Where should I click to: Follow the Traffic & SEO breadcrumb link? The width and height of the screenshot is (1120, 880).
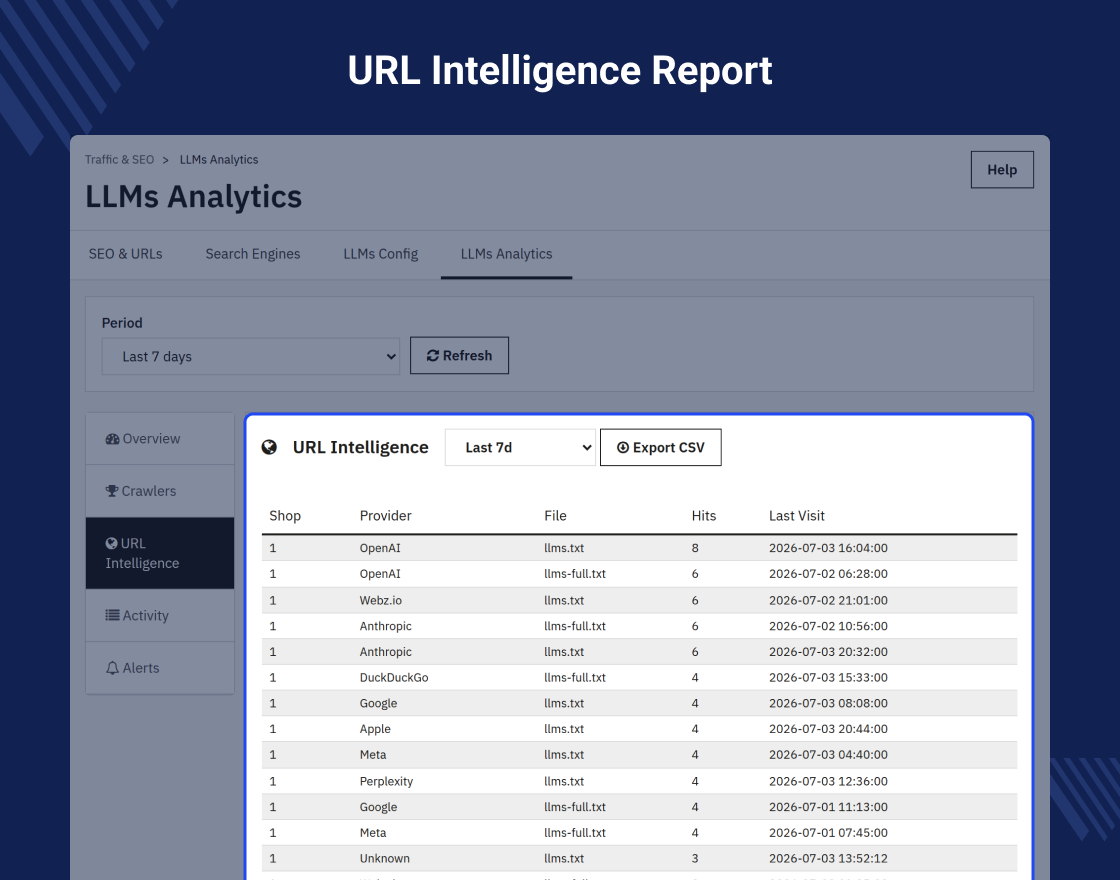pos(119,159)
